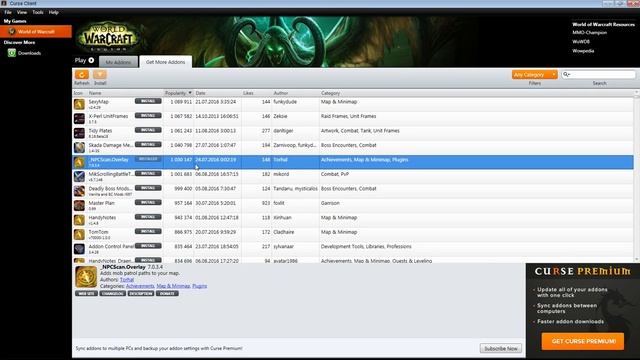Click the SexyMap addon icon
The image size is (640, 360).
coord(79,104)
